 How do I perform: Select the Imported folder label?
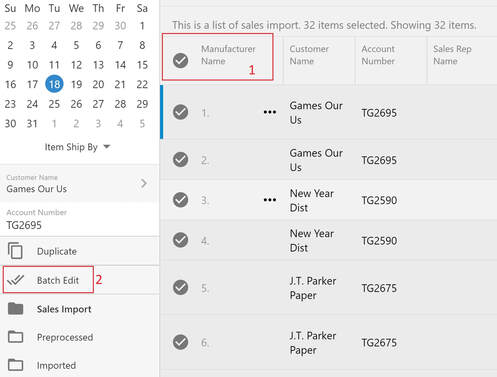click(x=56, y=365)
